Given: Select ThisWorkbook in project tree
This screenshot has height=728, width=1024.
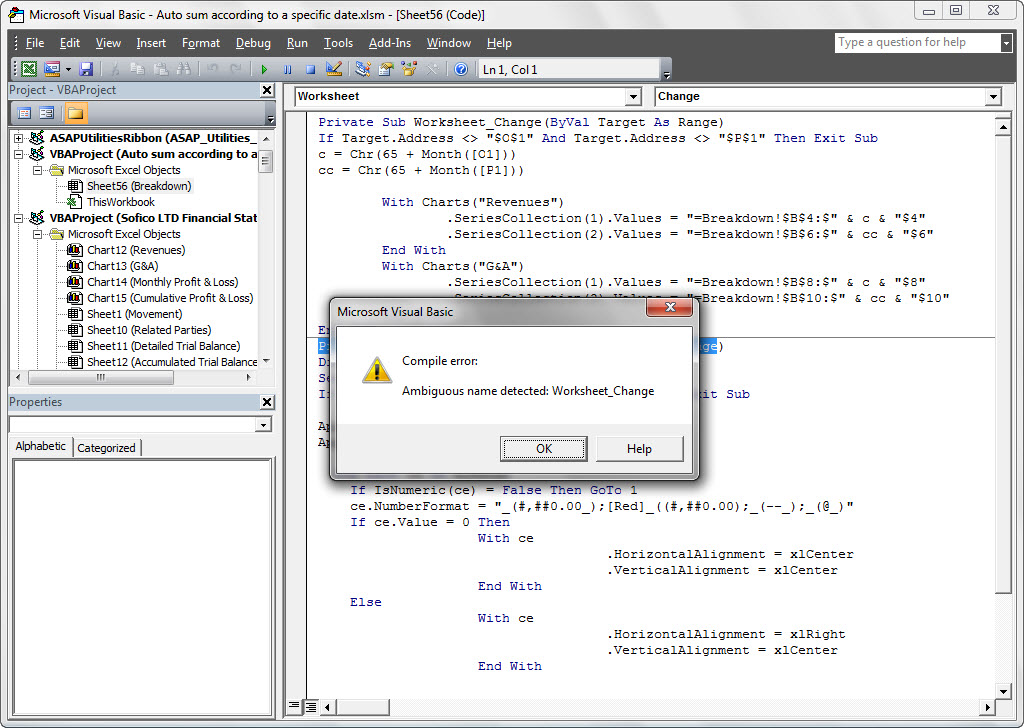Looking at the screenshot, I should coord(121,202).
